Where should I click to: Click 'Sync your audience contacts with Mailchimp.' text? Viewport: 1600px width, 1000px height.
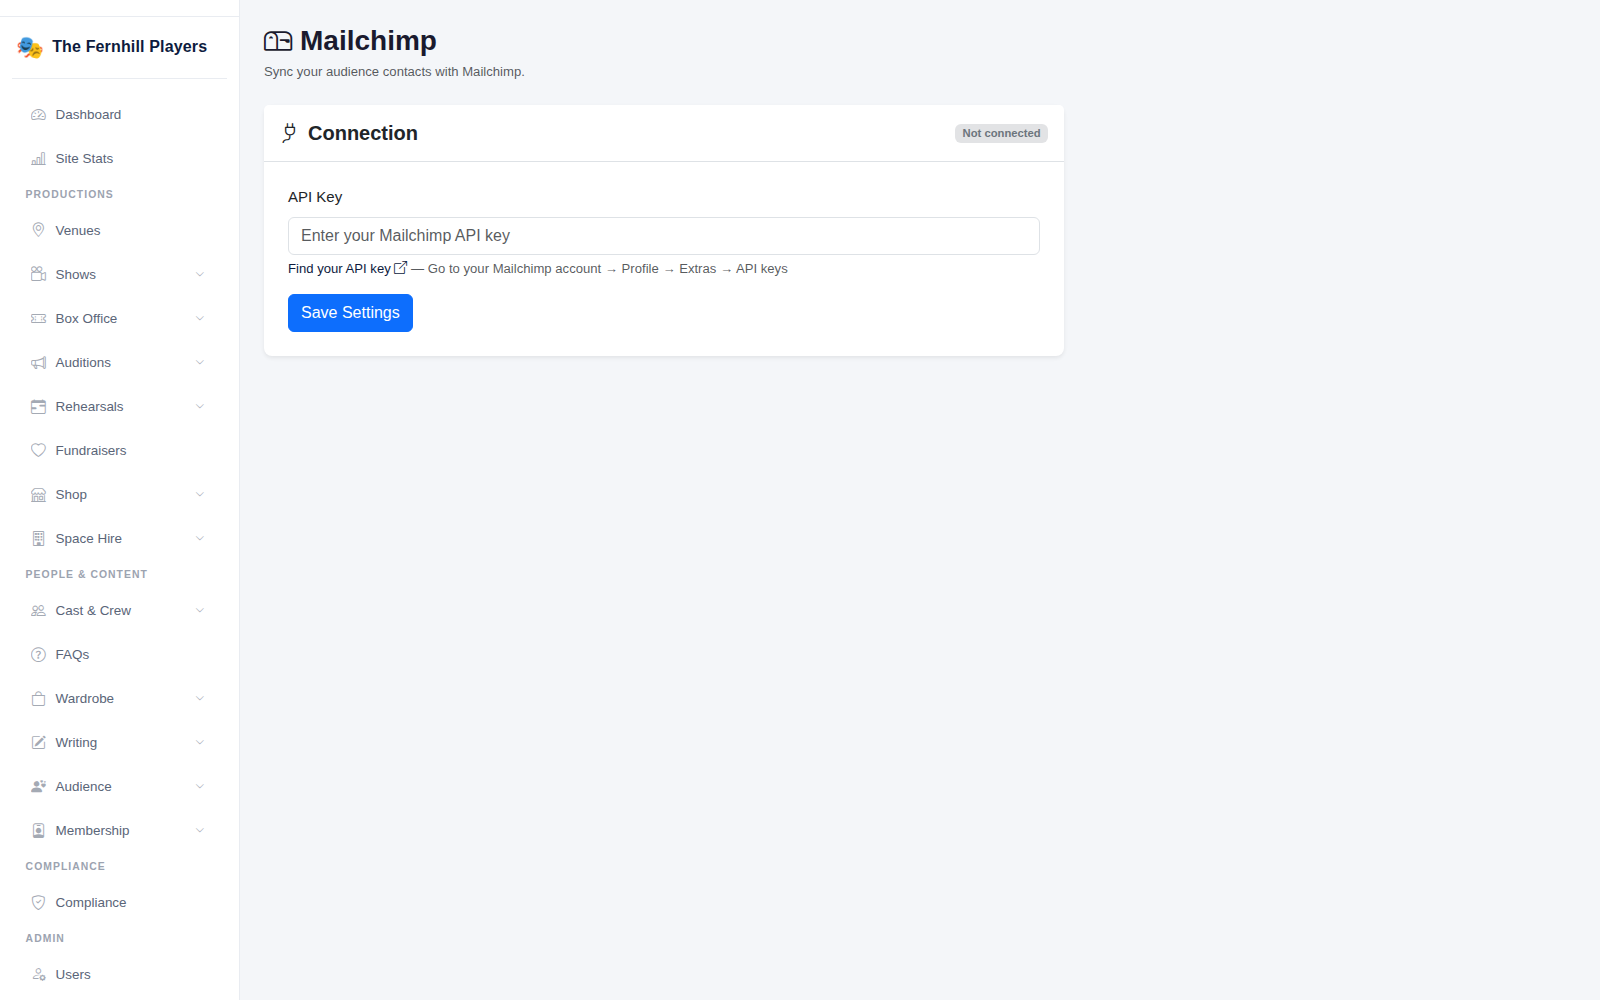click(x=394, y=72)
